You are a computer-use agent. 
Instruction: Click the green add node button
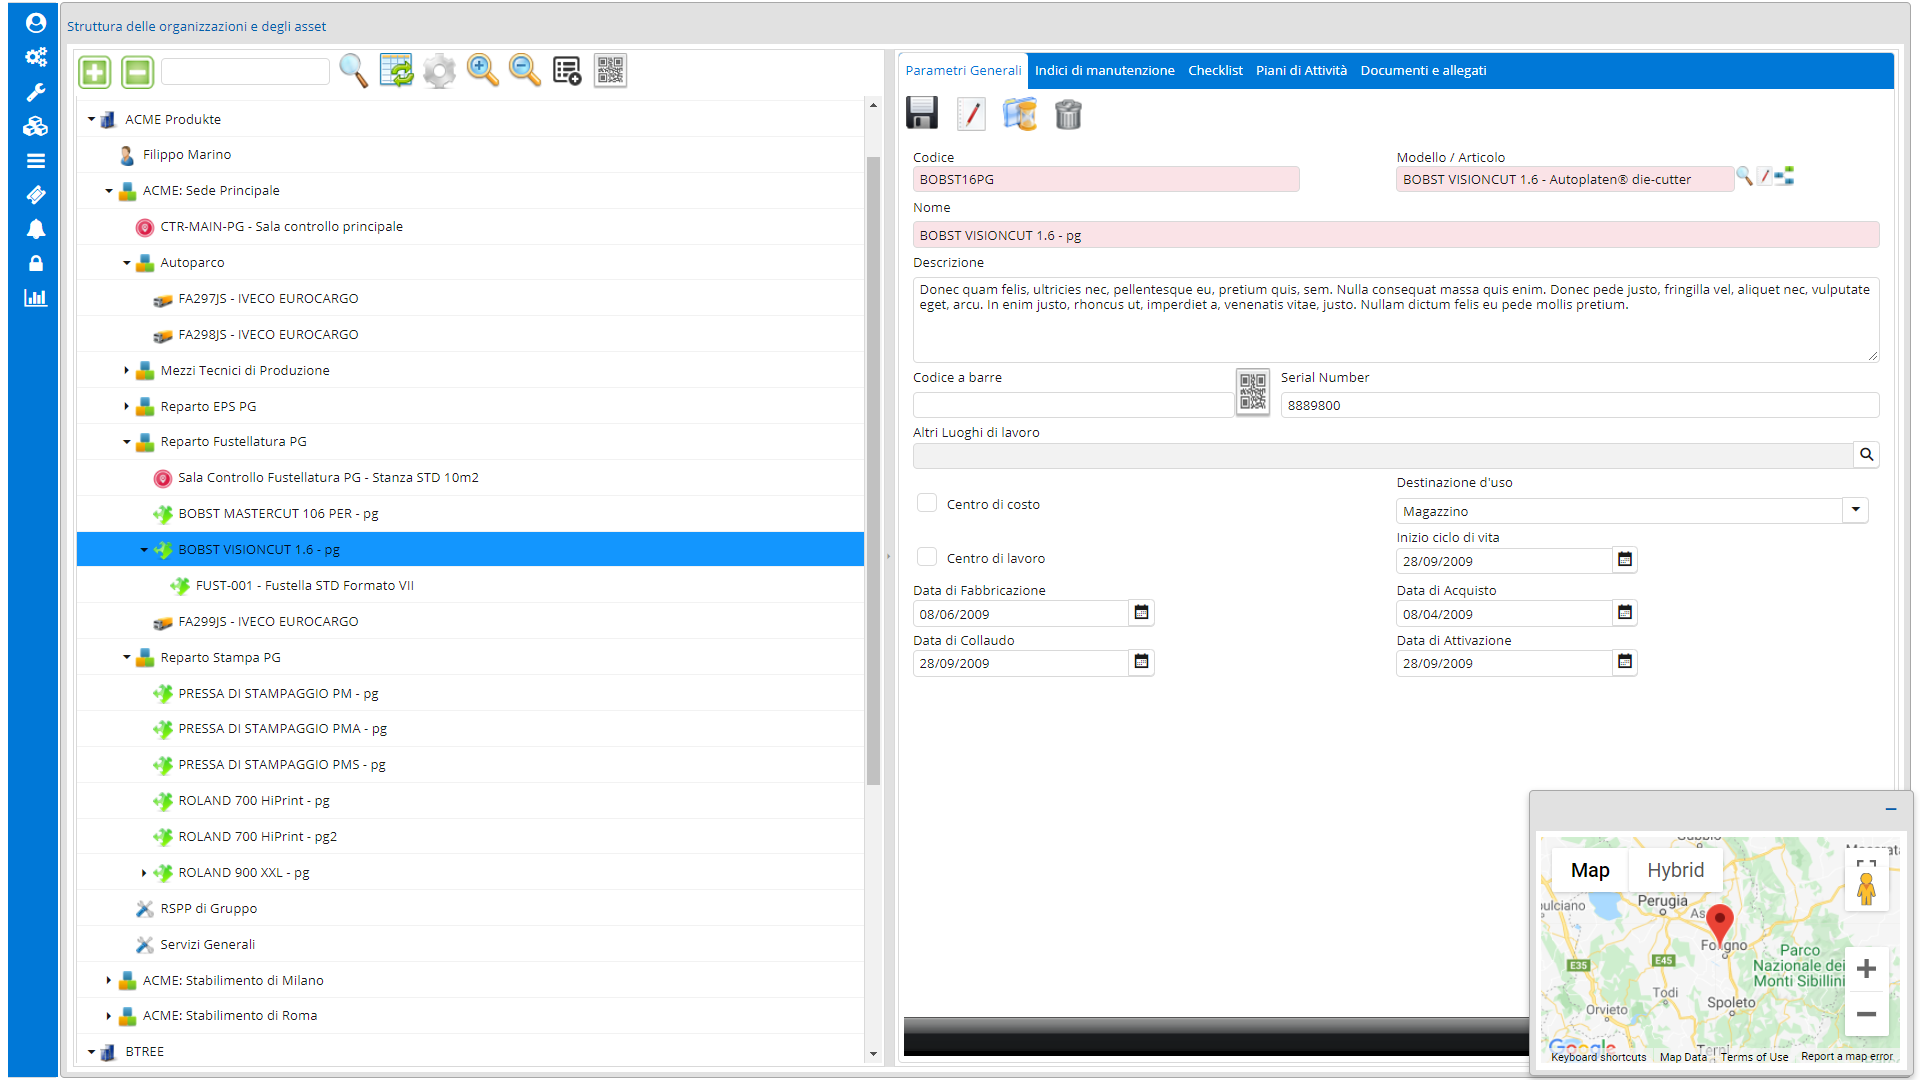coord(95,71)
